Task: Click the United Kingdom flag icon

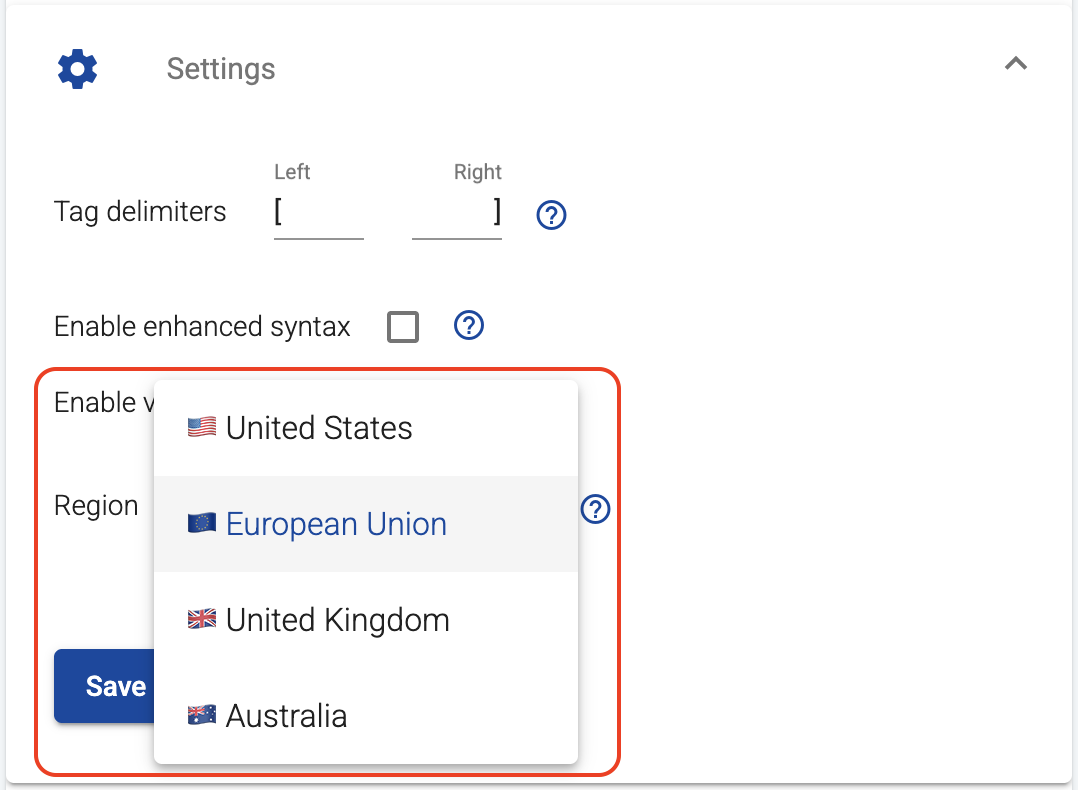Action: pos(200,618)
